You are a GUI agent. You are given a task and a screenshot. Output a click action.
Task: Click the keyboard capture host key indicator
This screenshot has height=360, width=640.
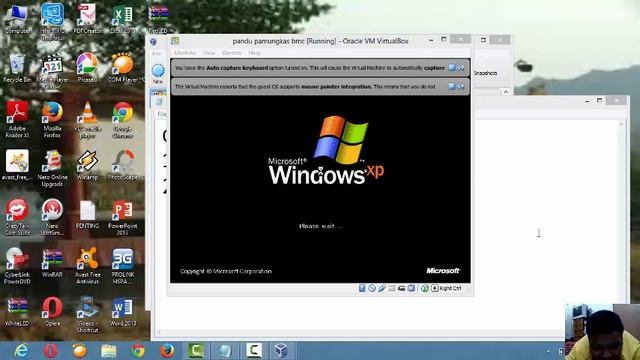pos(435,288)
